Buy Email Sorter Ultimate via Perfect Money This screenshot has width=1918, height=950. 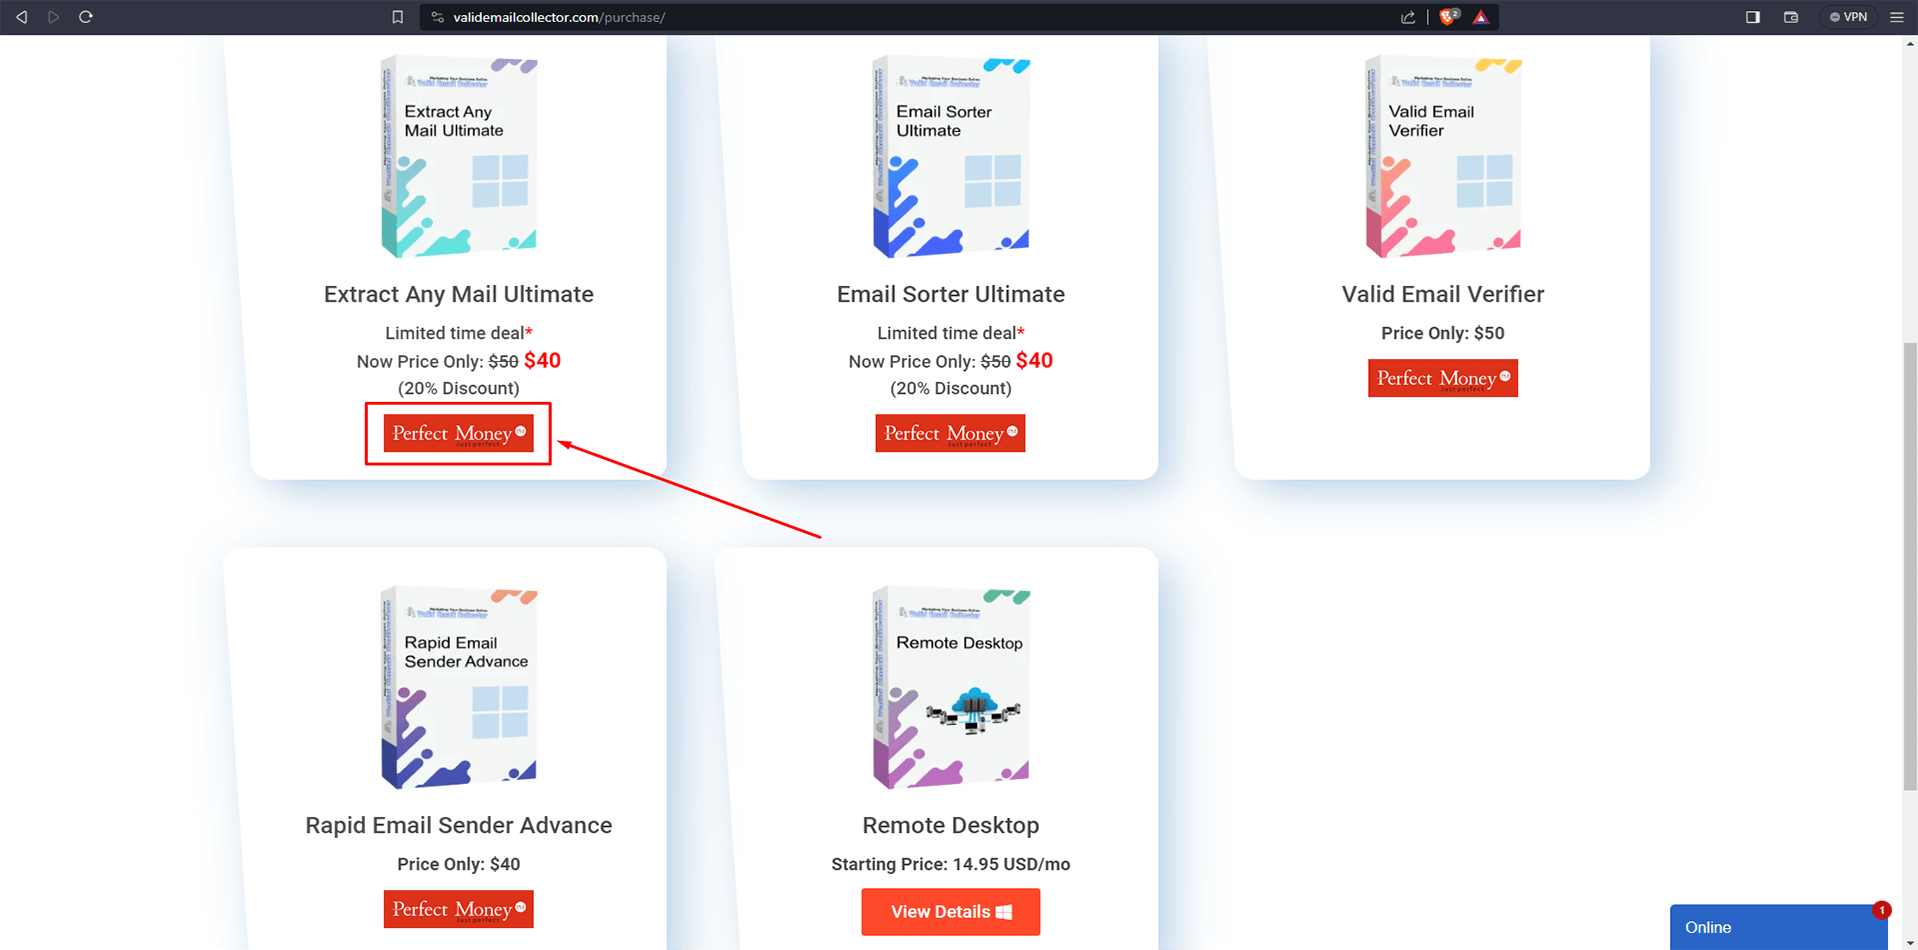click(x=950, y=433)
